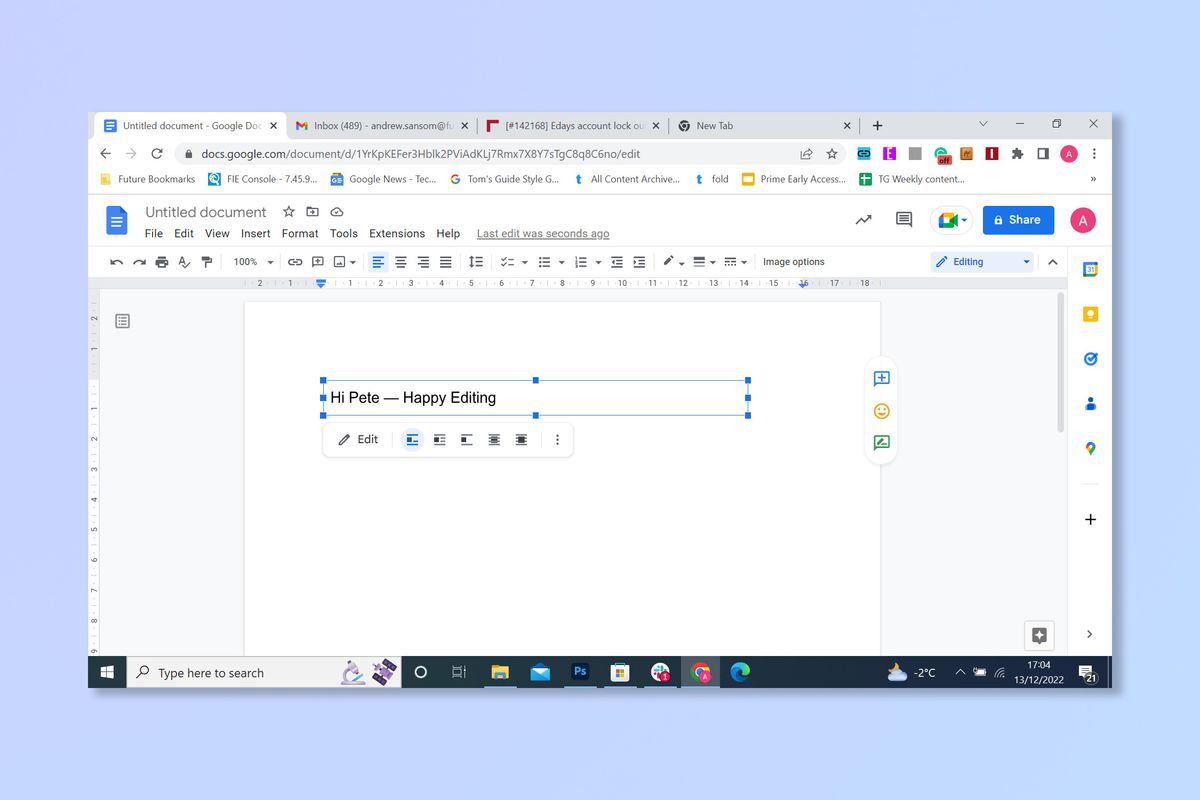1200x800 pixels.
Task: Open the Insert menu
Action: [x=255, y=233]
